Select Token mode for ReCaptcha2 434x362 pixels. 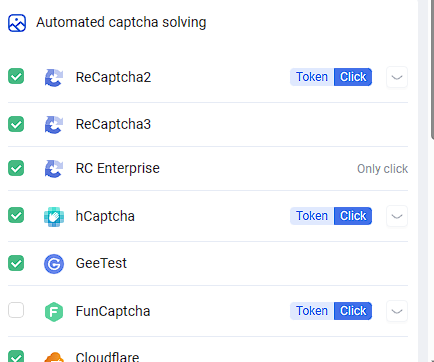click(312, 77)
